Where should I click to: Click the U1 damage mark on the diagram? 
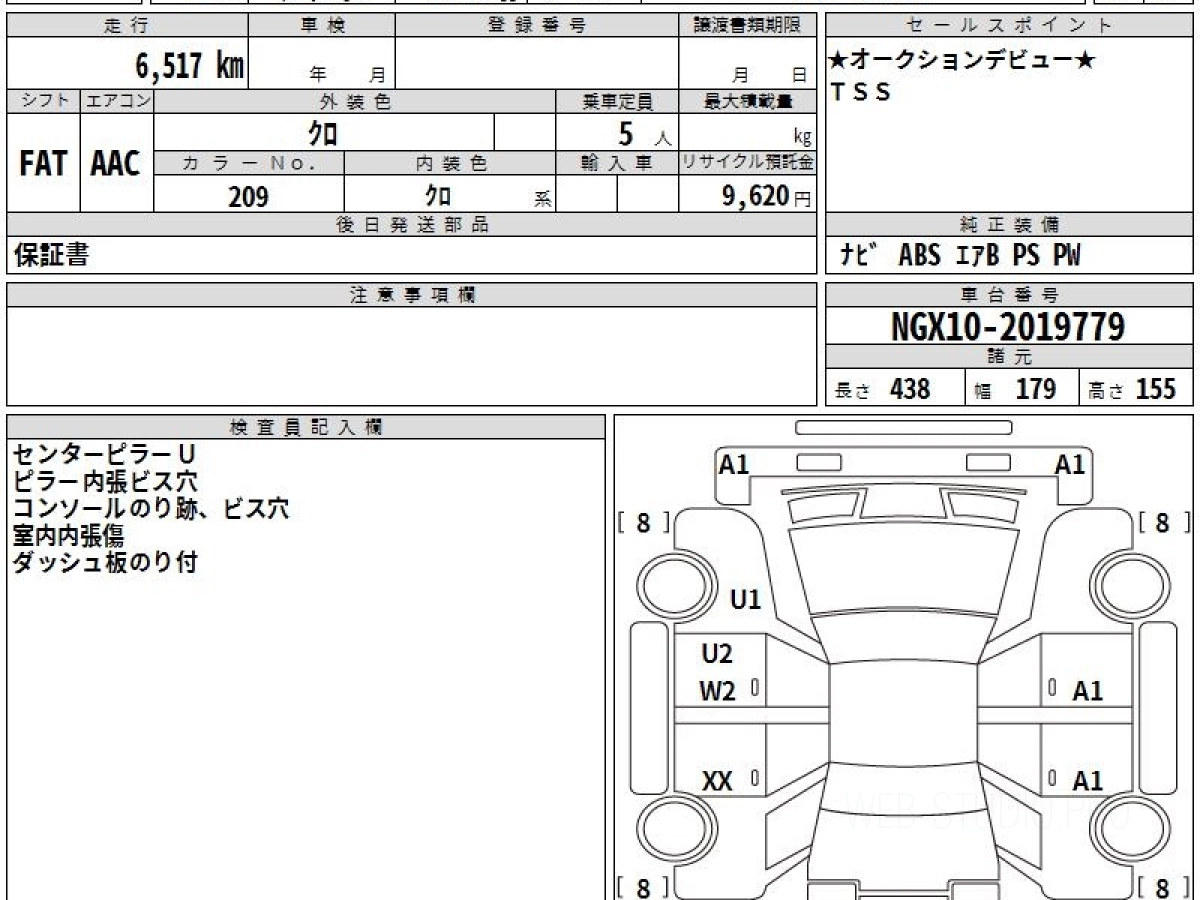point(746,600)
